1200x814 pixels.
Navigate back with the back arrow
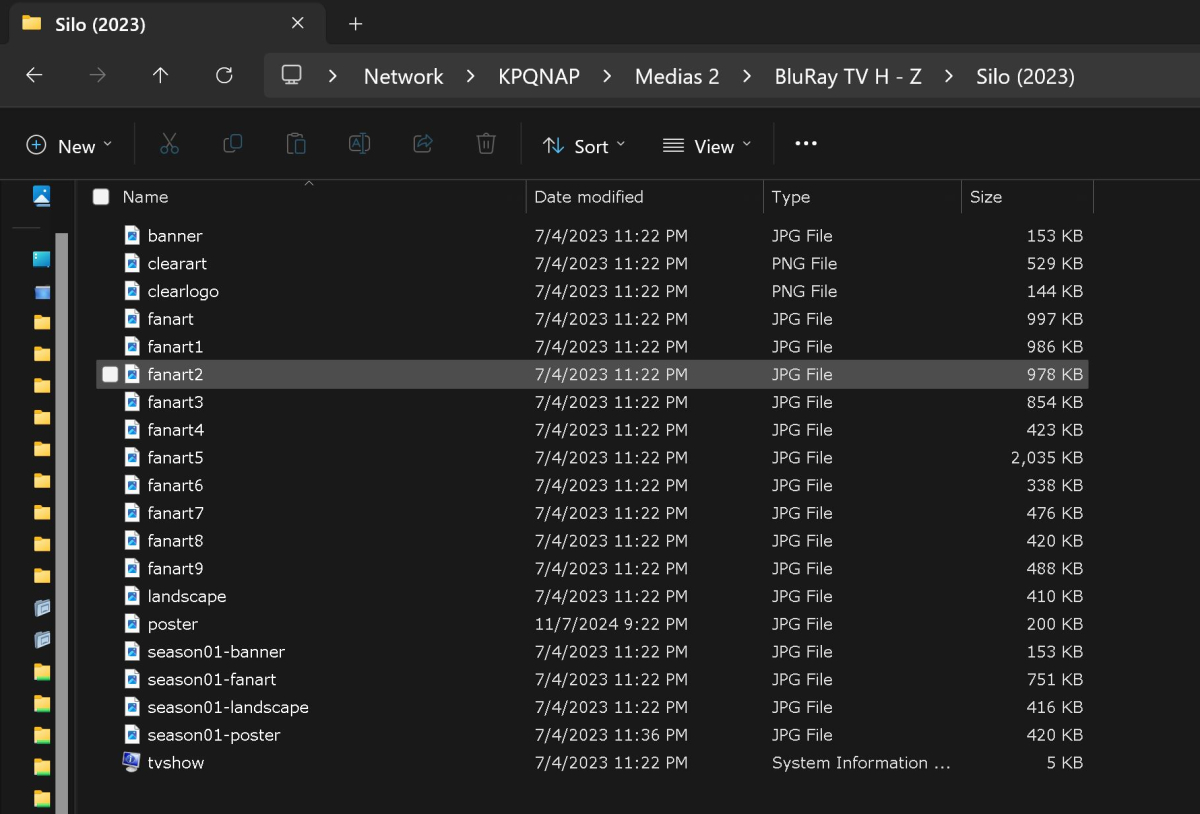click(x=34, y=76)
